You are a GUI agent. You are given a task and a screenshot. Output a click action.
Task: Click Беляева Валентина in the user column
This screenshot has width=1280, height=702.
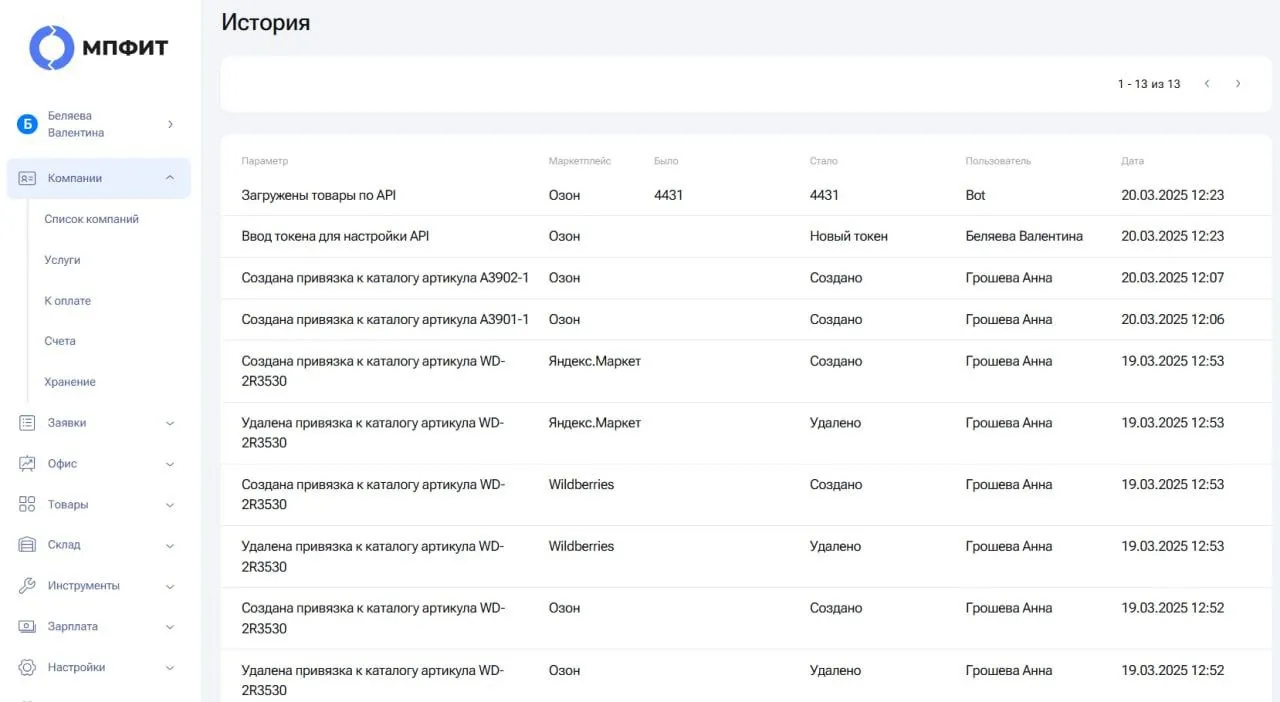pos(1024,236)
